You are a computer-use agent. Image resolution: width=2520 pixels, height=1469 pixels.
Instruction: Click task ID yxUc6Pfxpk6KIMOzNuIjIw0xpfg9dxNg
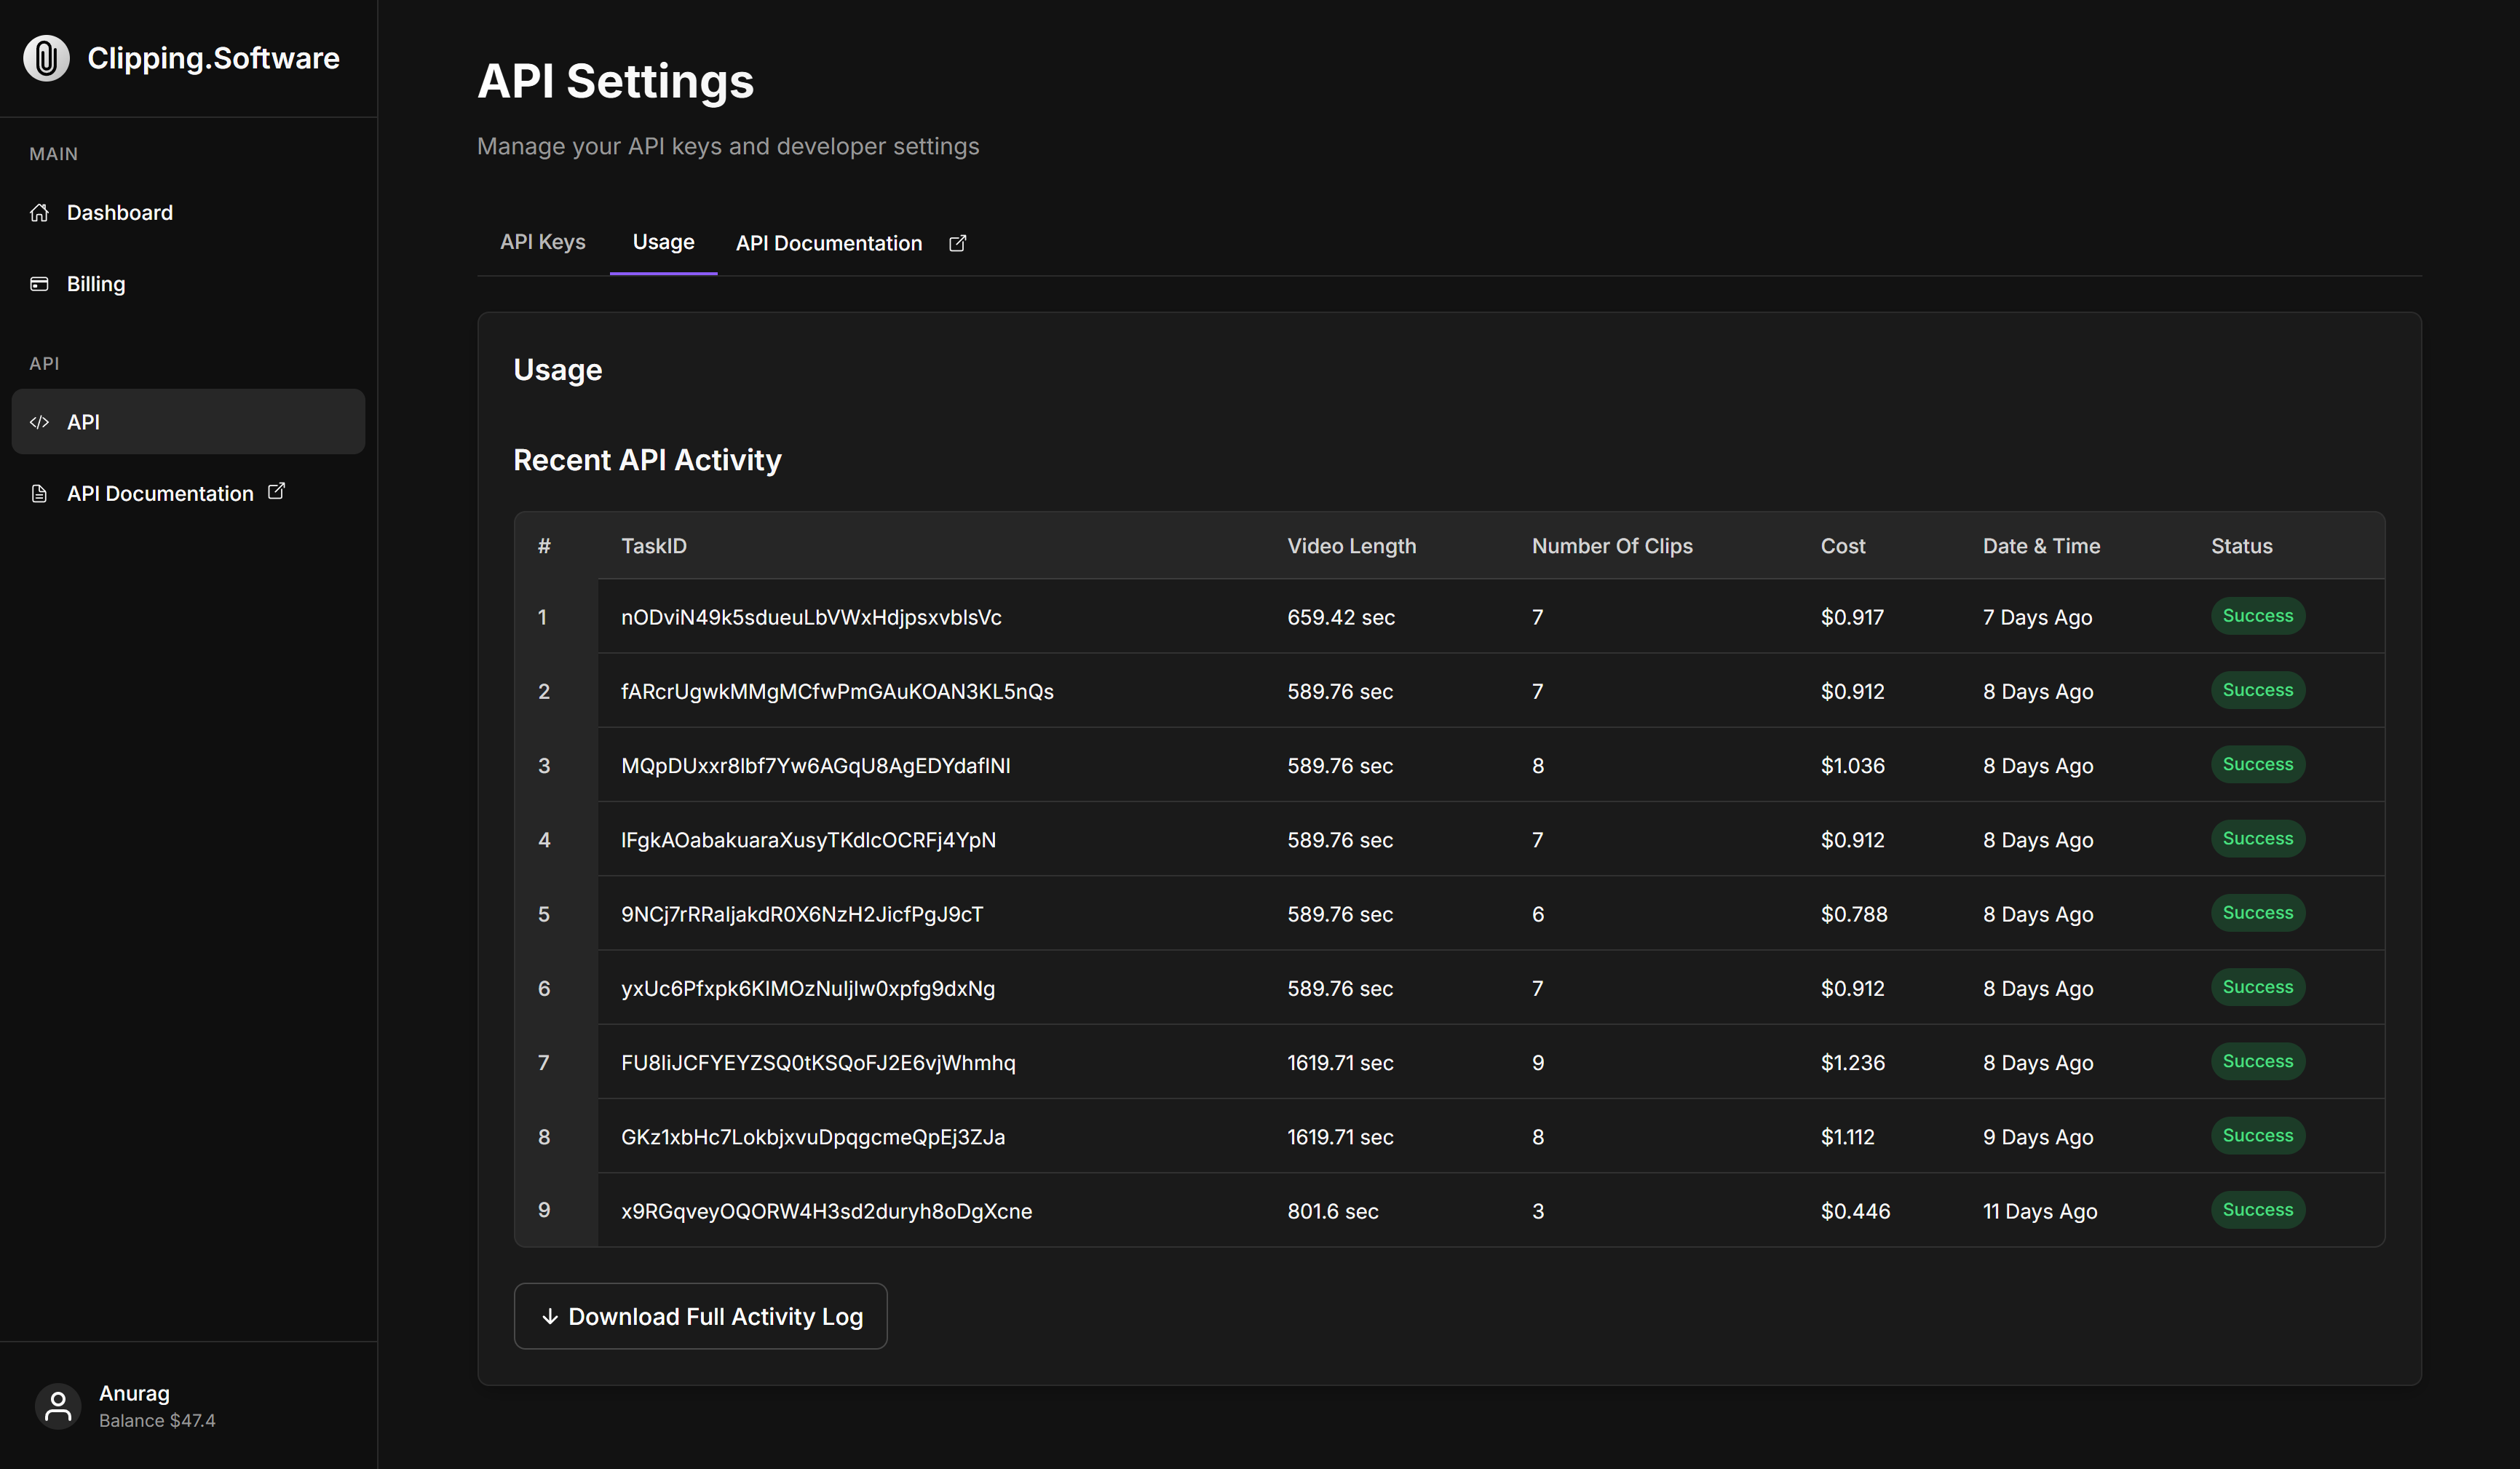(808, 988)
